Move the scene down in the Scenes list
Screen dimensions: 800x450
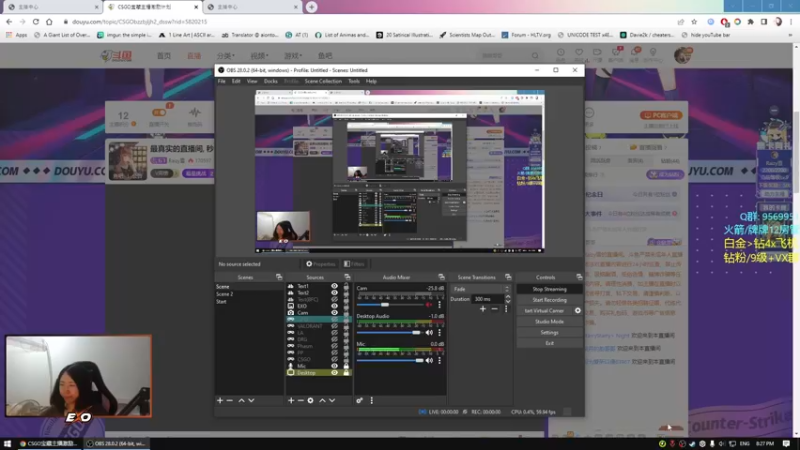(251, 401)
